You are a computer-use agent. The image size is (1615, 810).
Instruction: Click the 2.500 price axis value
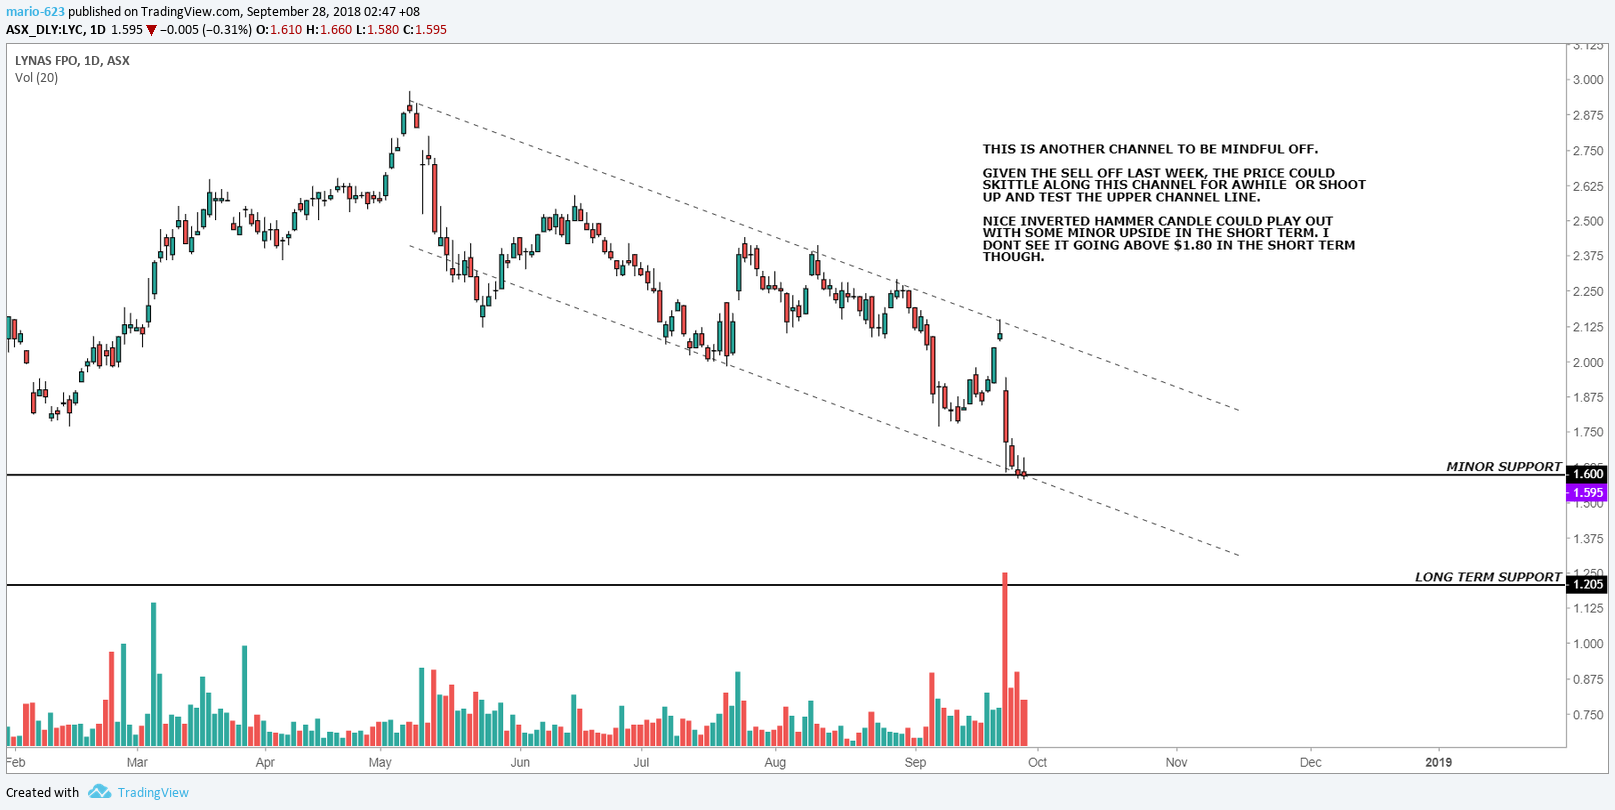1588,221
